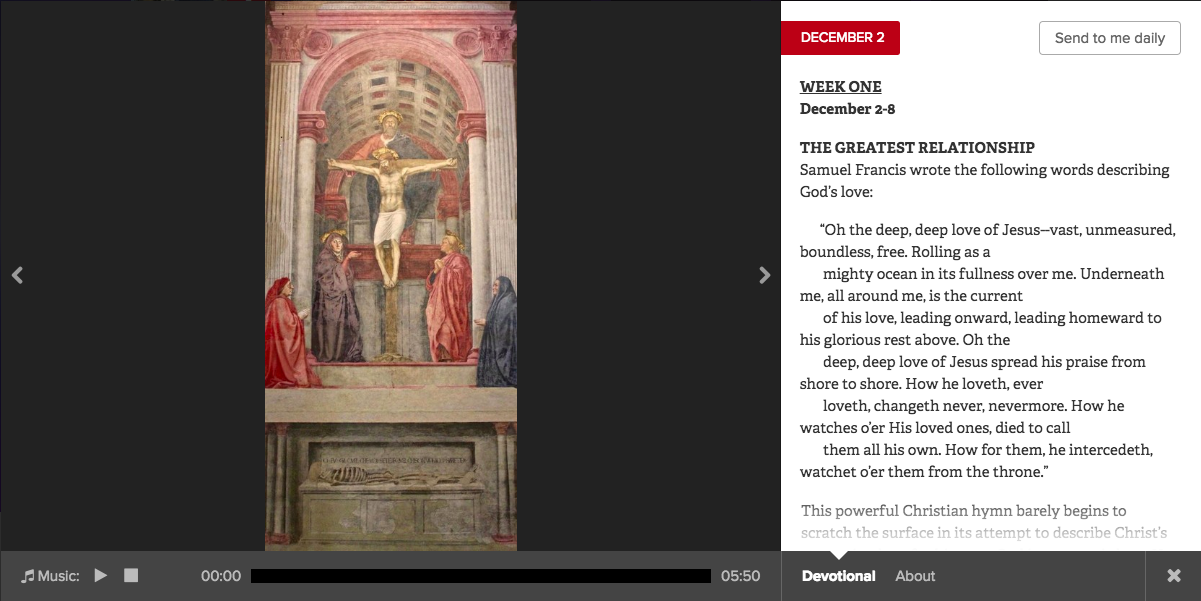The width and height of the screenshot is (1201, 601).
Task: Click THE GREATEST RELATIONSHIP title
Action: click(917, 147)
